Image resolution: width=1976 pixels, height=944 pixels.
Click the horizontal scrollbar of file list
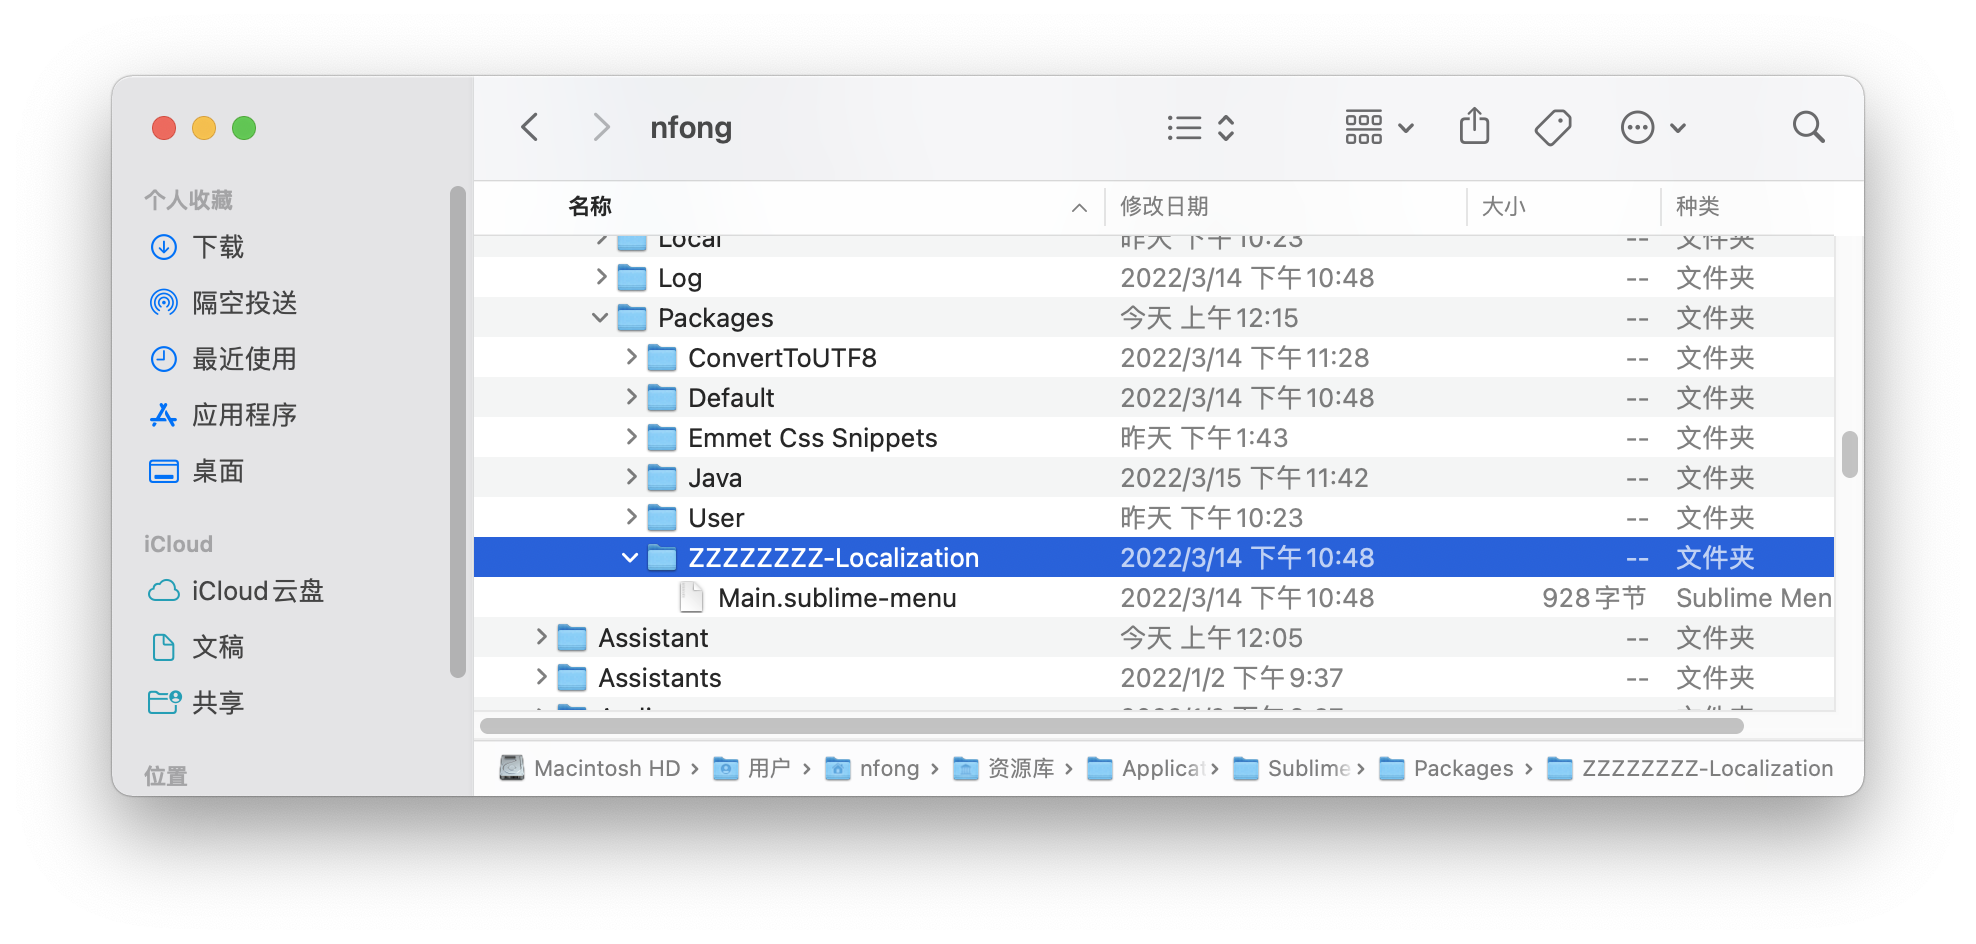[x=1112, y=726]
